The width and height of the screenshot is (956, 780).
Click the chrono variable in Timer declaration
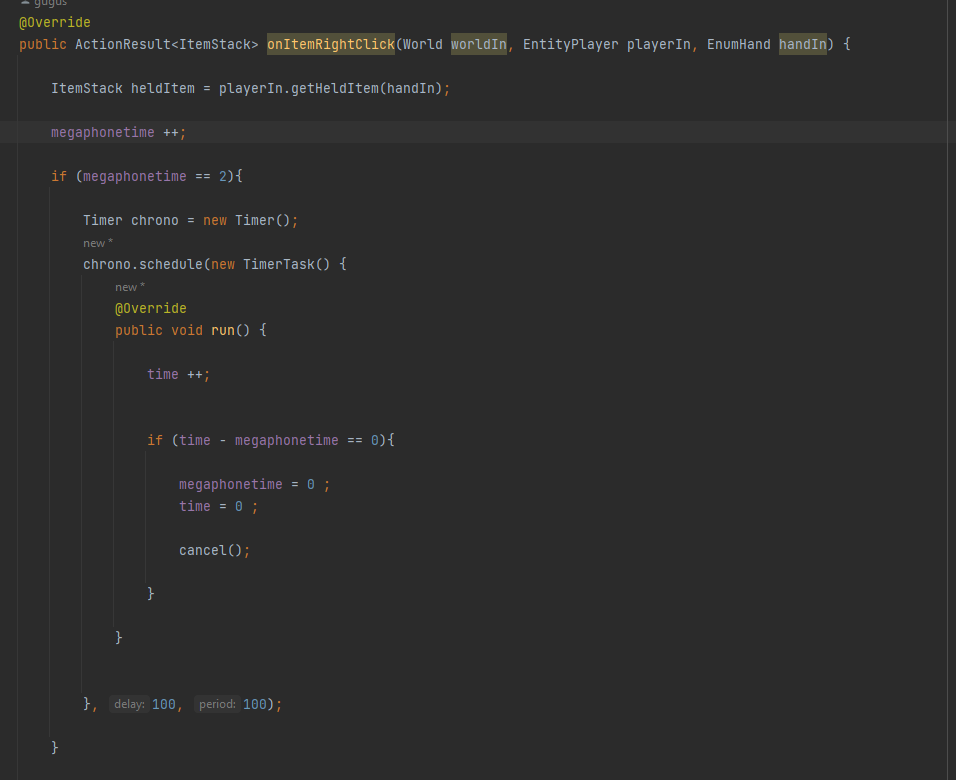pyautogui.click(x=155, y=221)
